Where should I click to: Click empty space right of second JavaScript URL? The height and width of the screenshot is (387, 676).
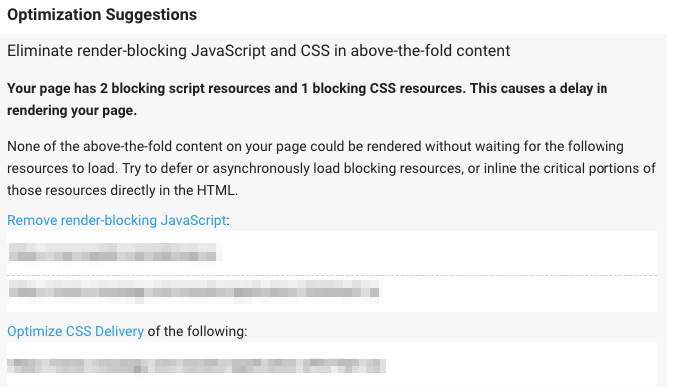[x=517, y=292]
